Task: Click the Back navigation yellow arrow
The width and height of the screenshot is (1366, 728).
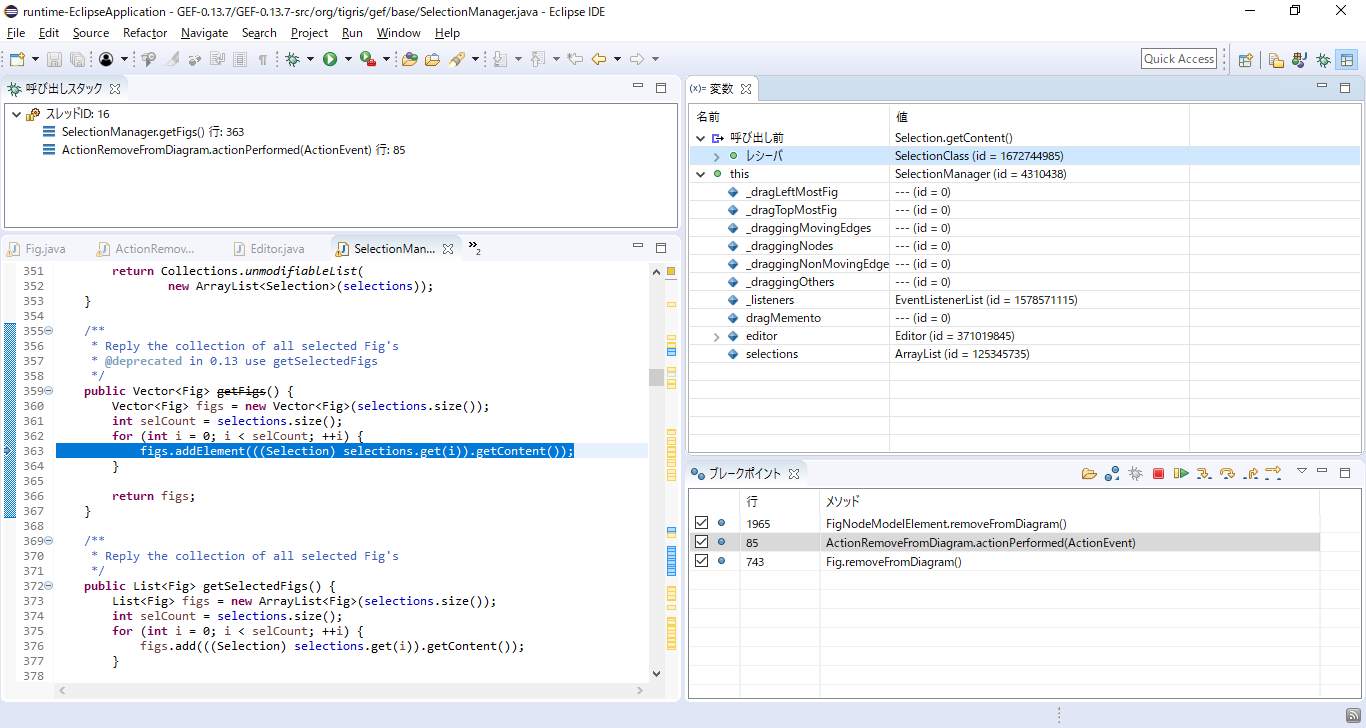Action: pyautogui.click(x=599, y=59)
